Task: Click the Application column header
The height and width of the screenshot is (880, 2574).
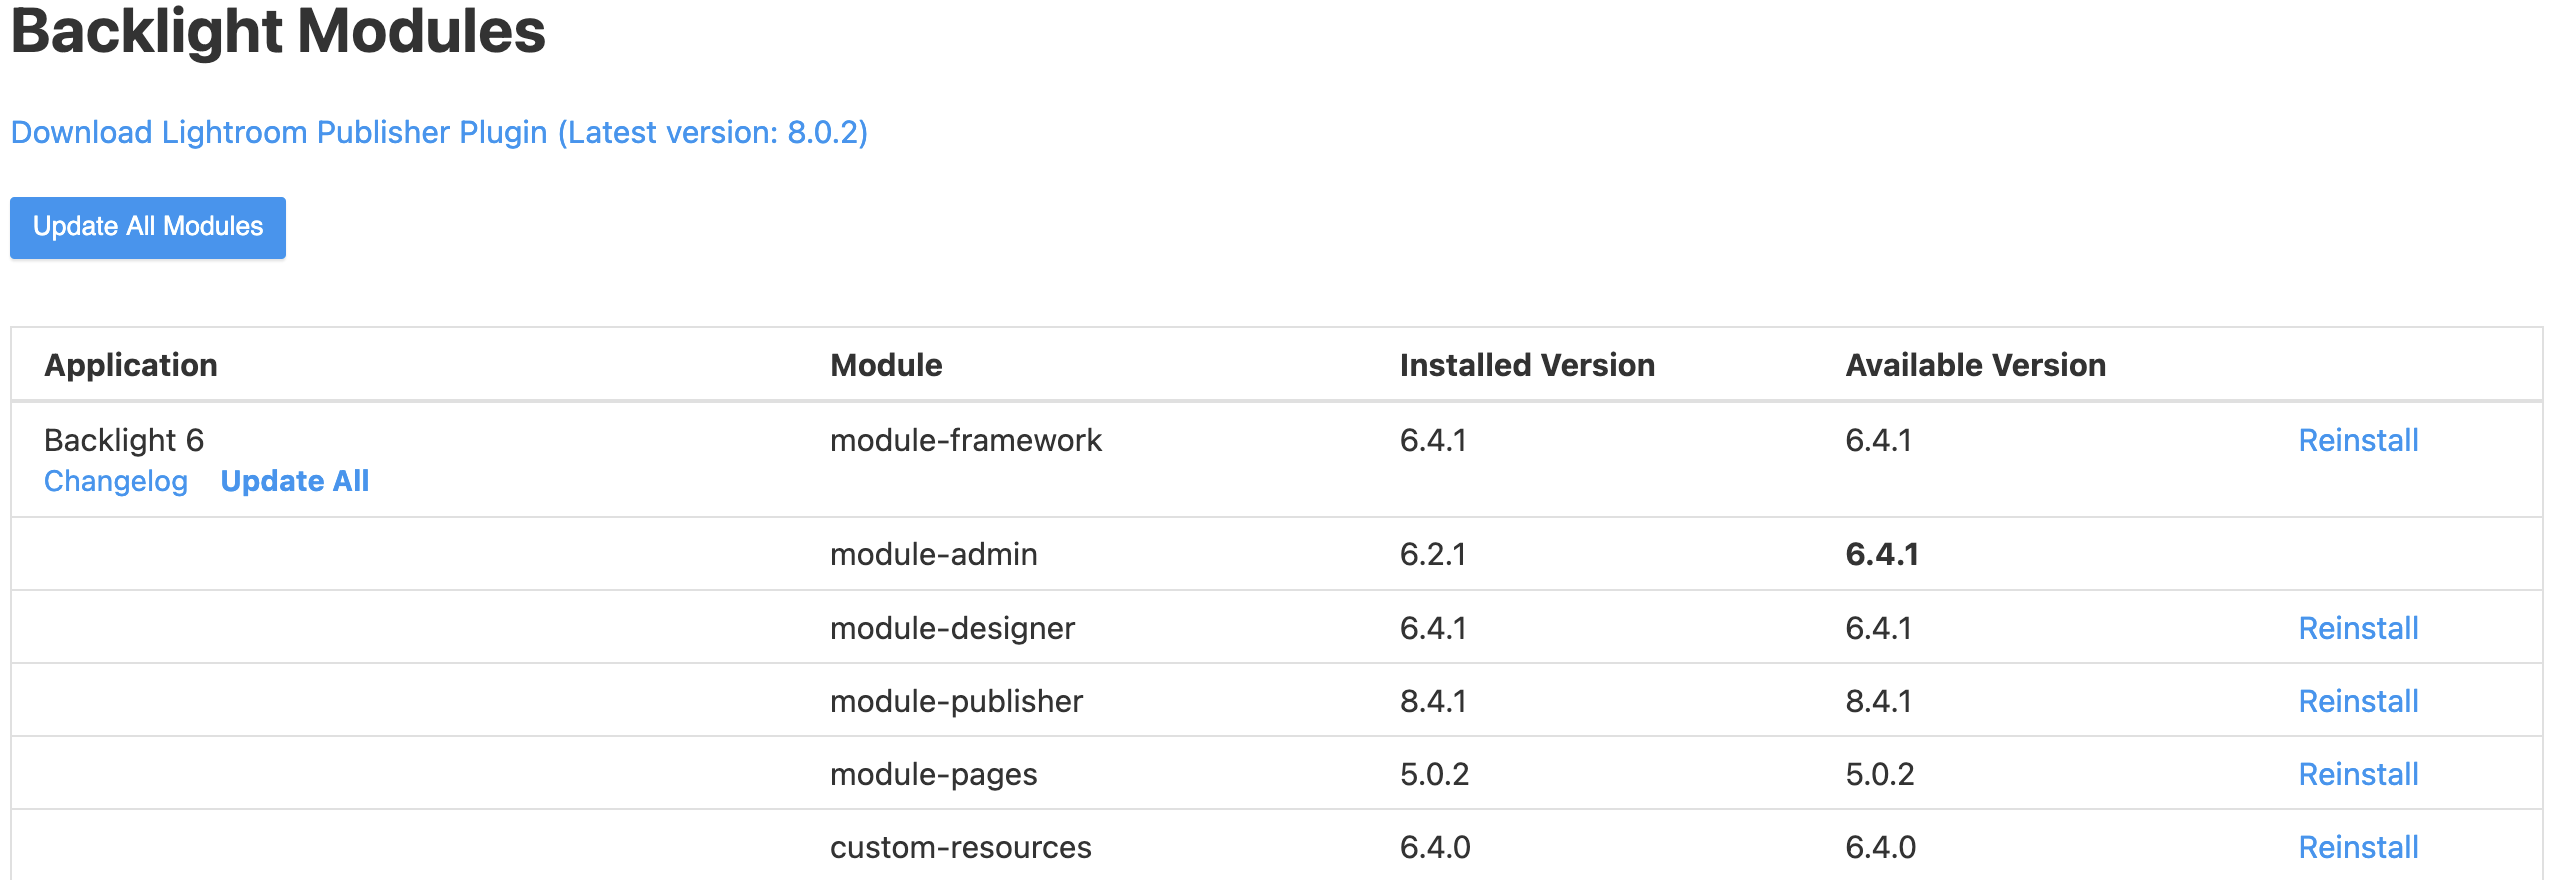Action: (x=131, y=365)
